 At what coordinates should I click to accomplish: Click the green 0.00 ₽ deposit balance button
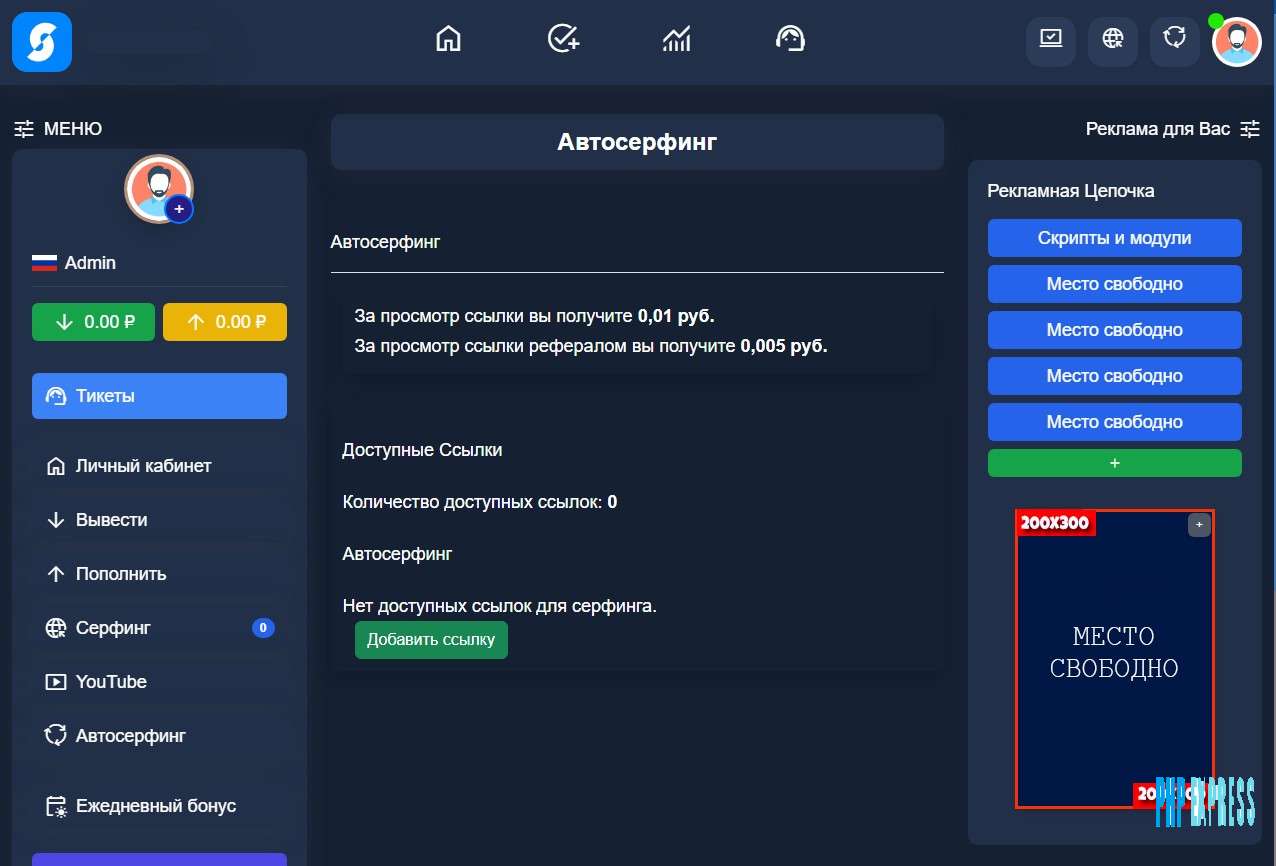[x=93, y=322]
